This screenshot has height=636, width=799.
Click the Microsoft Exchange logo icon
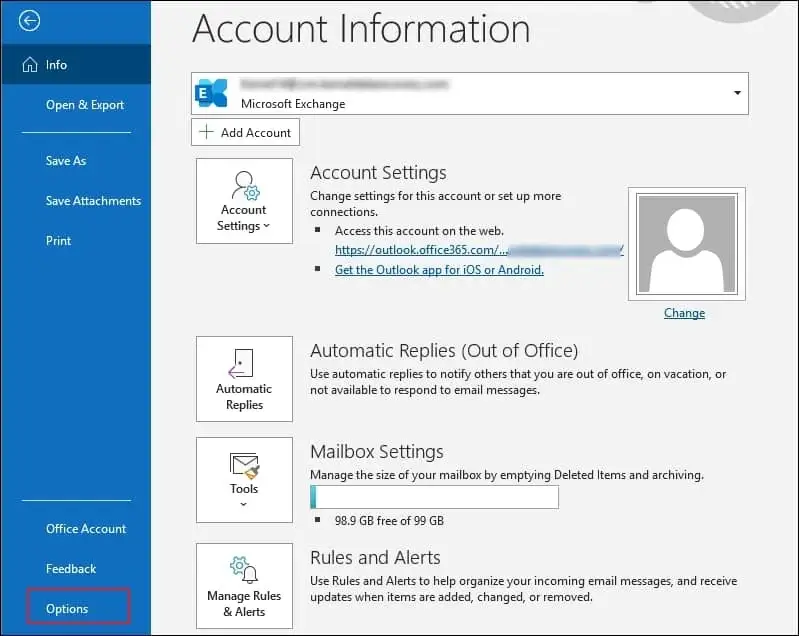pos(211,93)
